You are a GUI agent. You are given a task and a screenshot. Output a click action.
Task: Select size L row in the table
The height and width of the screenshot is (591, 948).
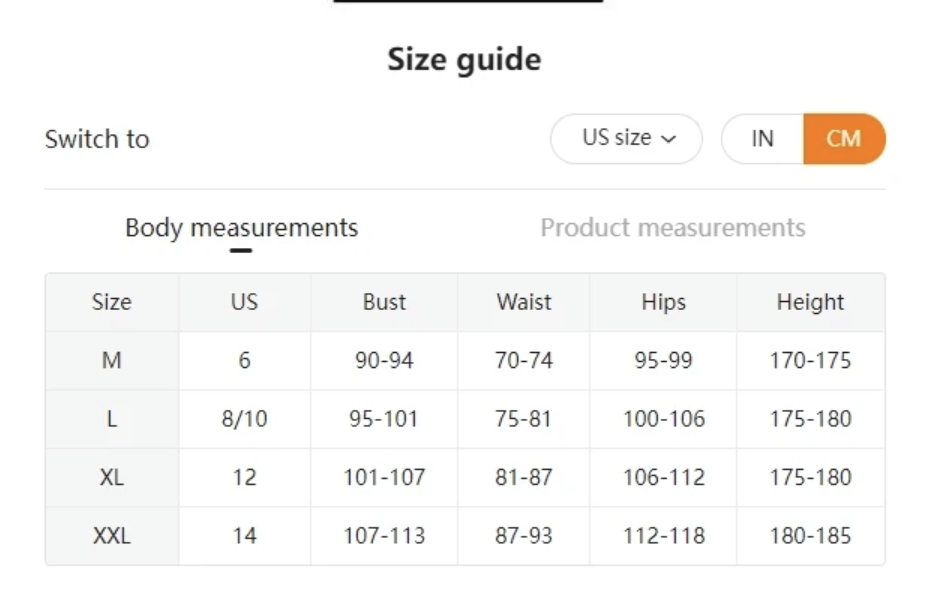tap(111, 419)
